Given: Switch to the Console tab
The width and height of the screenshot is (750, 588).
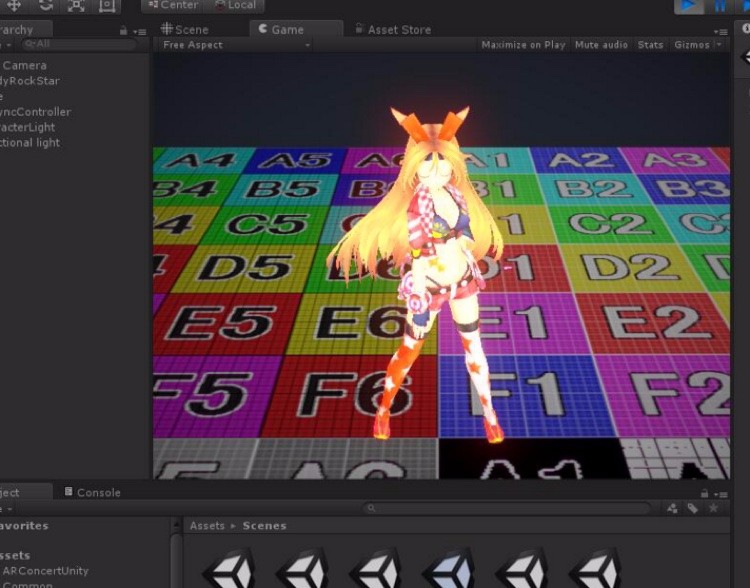Looking at the screenshot, I should point(93,492).
